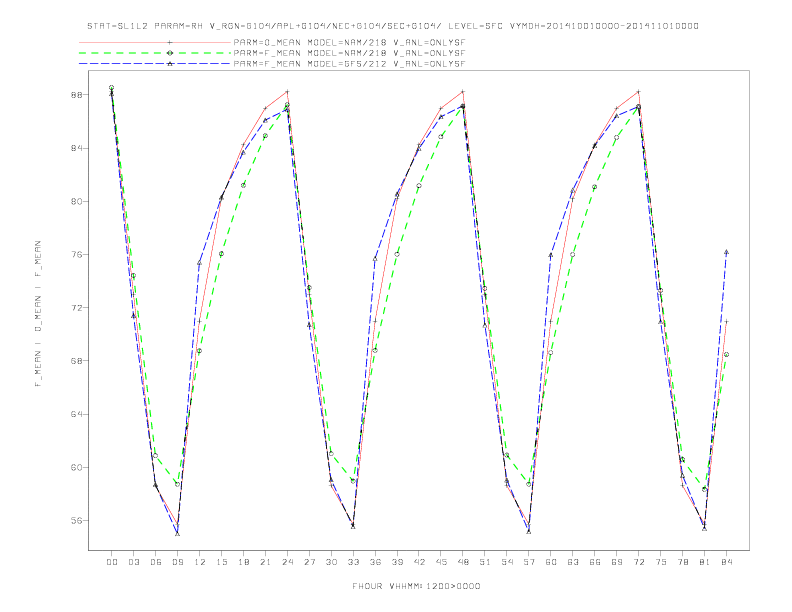
Task: Click the vertical y-axis label F_MEAN | O_MEAN | F_MEAN
Action: tap(38, 314)
